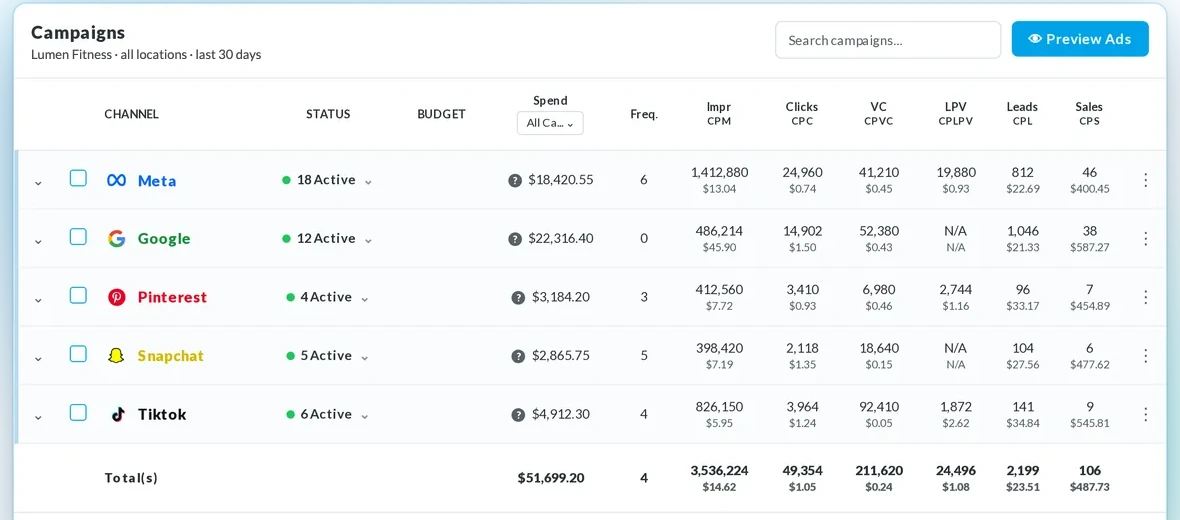Click the STATUS column header
Image resolution: width=1180 pixels, height=520 pixels.
pos(328,114)
